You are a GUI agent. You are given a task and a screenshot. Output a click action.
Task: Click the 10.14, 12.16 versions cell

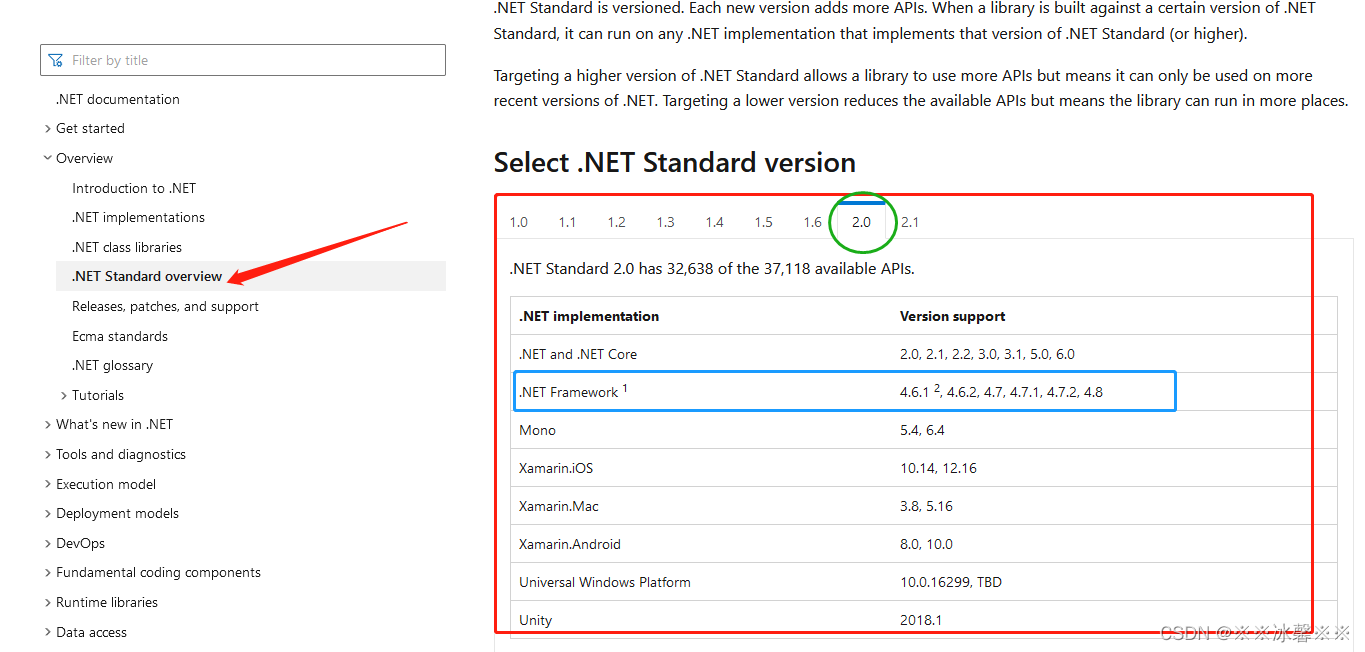click(938, 468)
